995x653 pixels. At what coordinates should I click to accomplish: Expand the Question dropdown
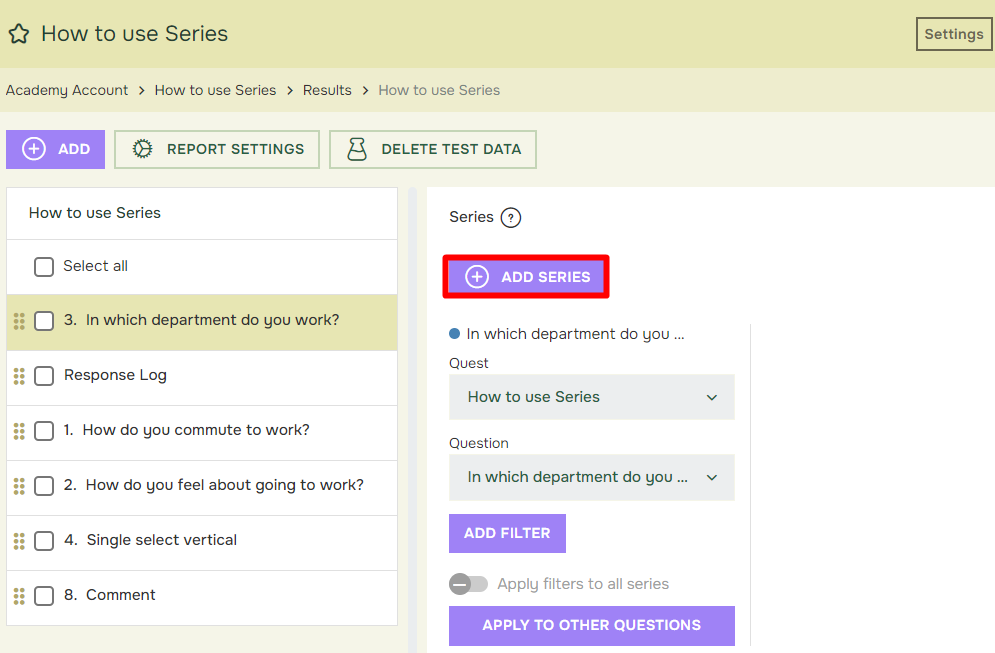(591, 477)
